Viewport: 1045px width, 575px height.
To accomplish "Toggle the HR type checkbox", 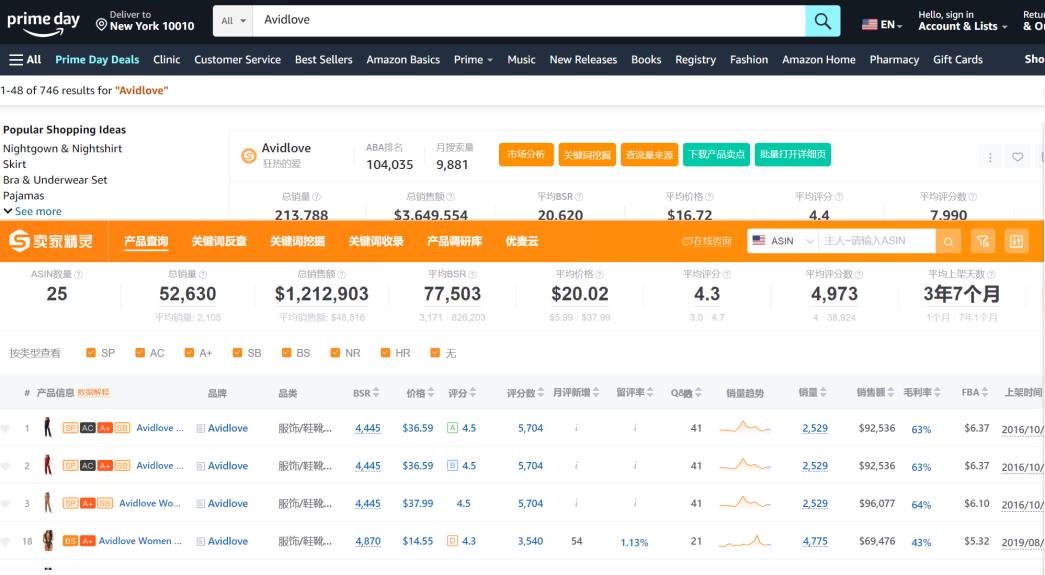I will [386, 353].
